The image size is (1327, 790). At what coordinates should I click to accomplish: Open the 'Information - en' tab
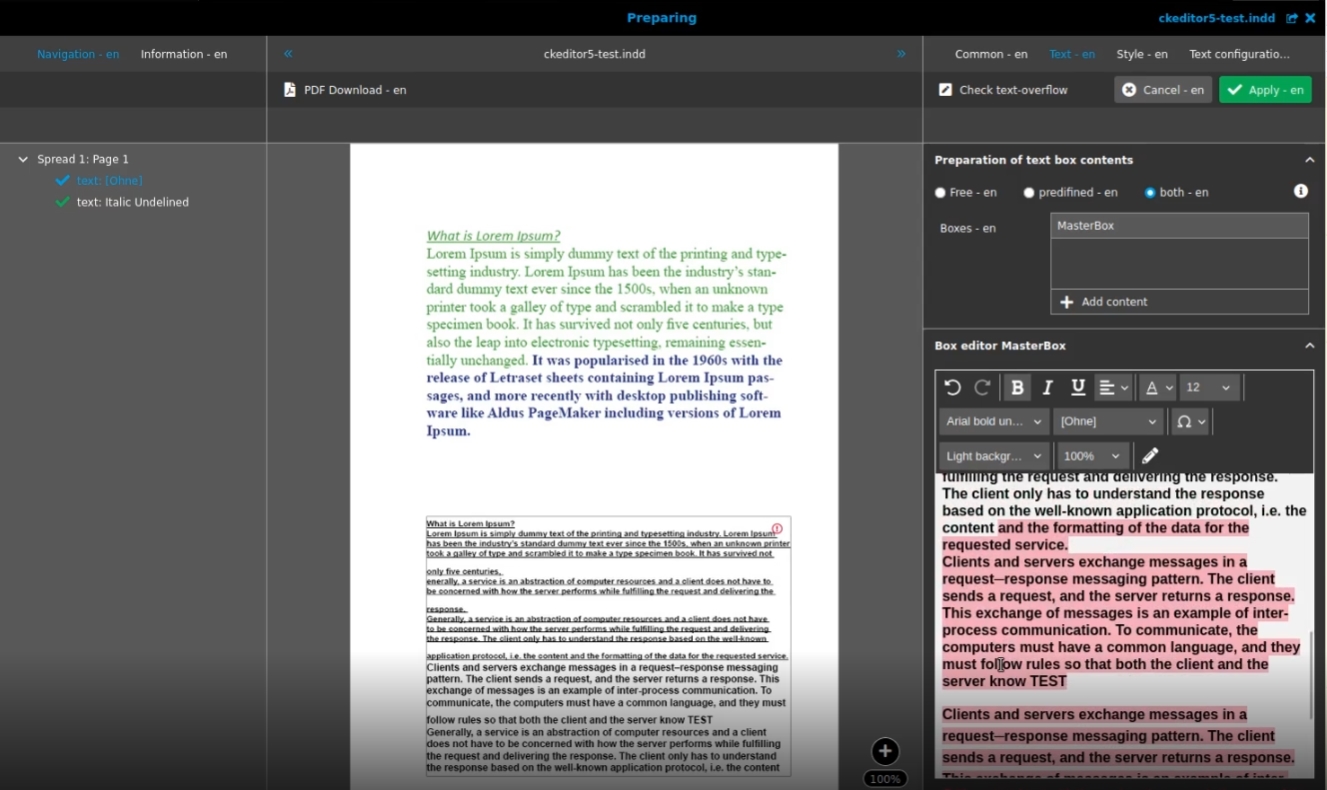point(183,54)
